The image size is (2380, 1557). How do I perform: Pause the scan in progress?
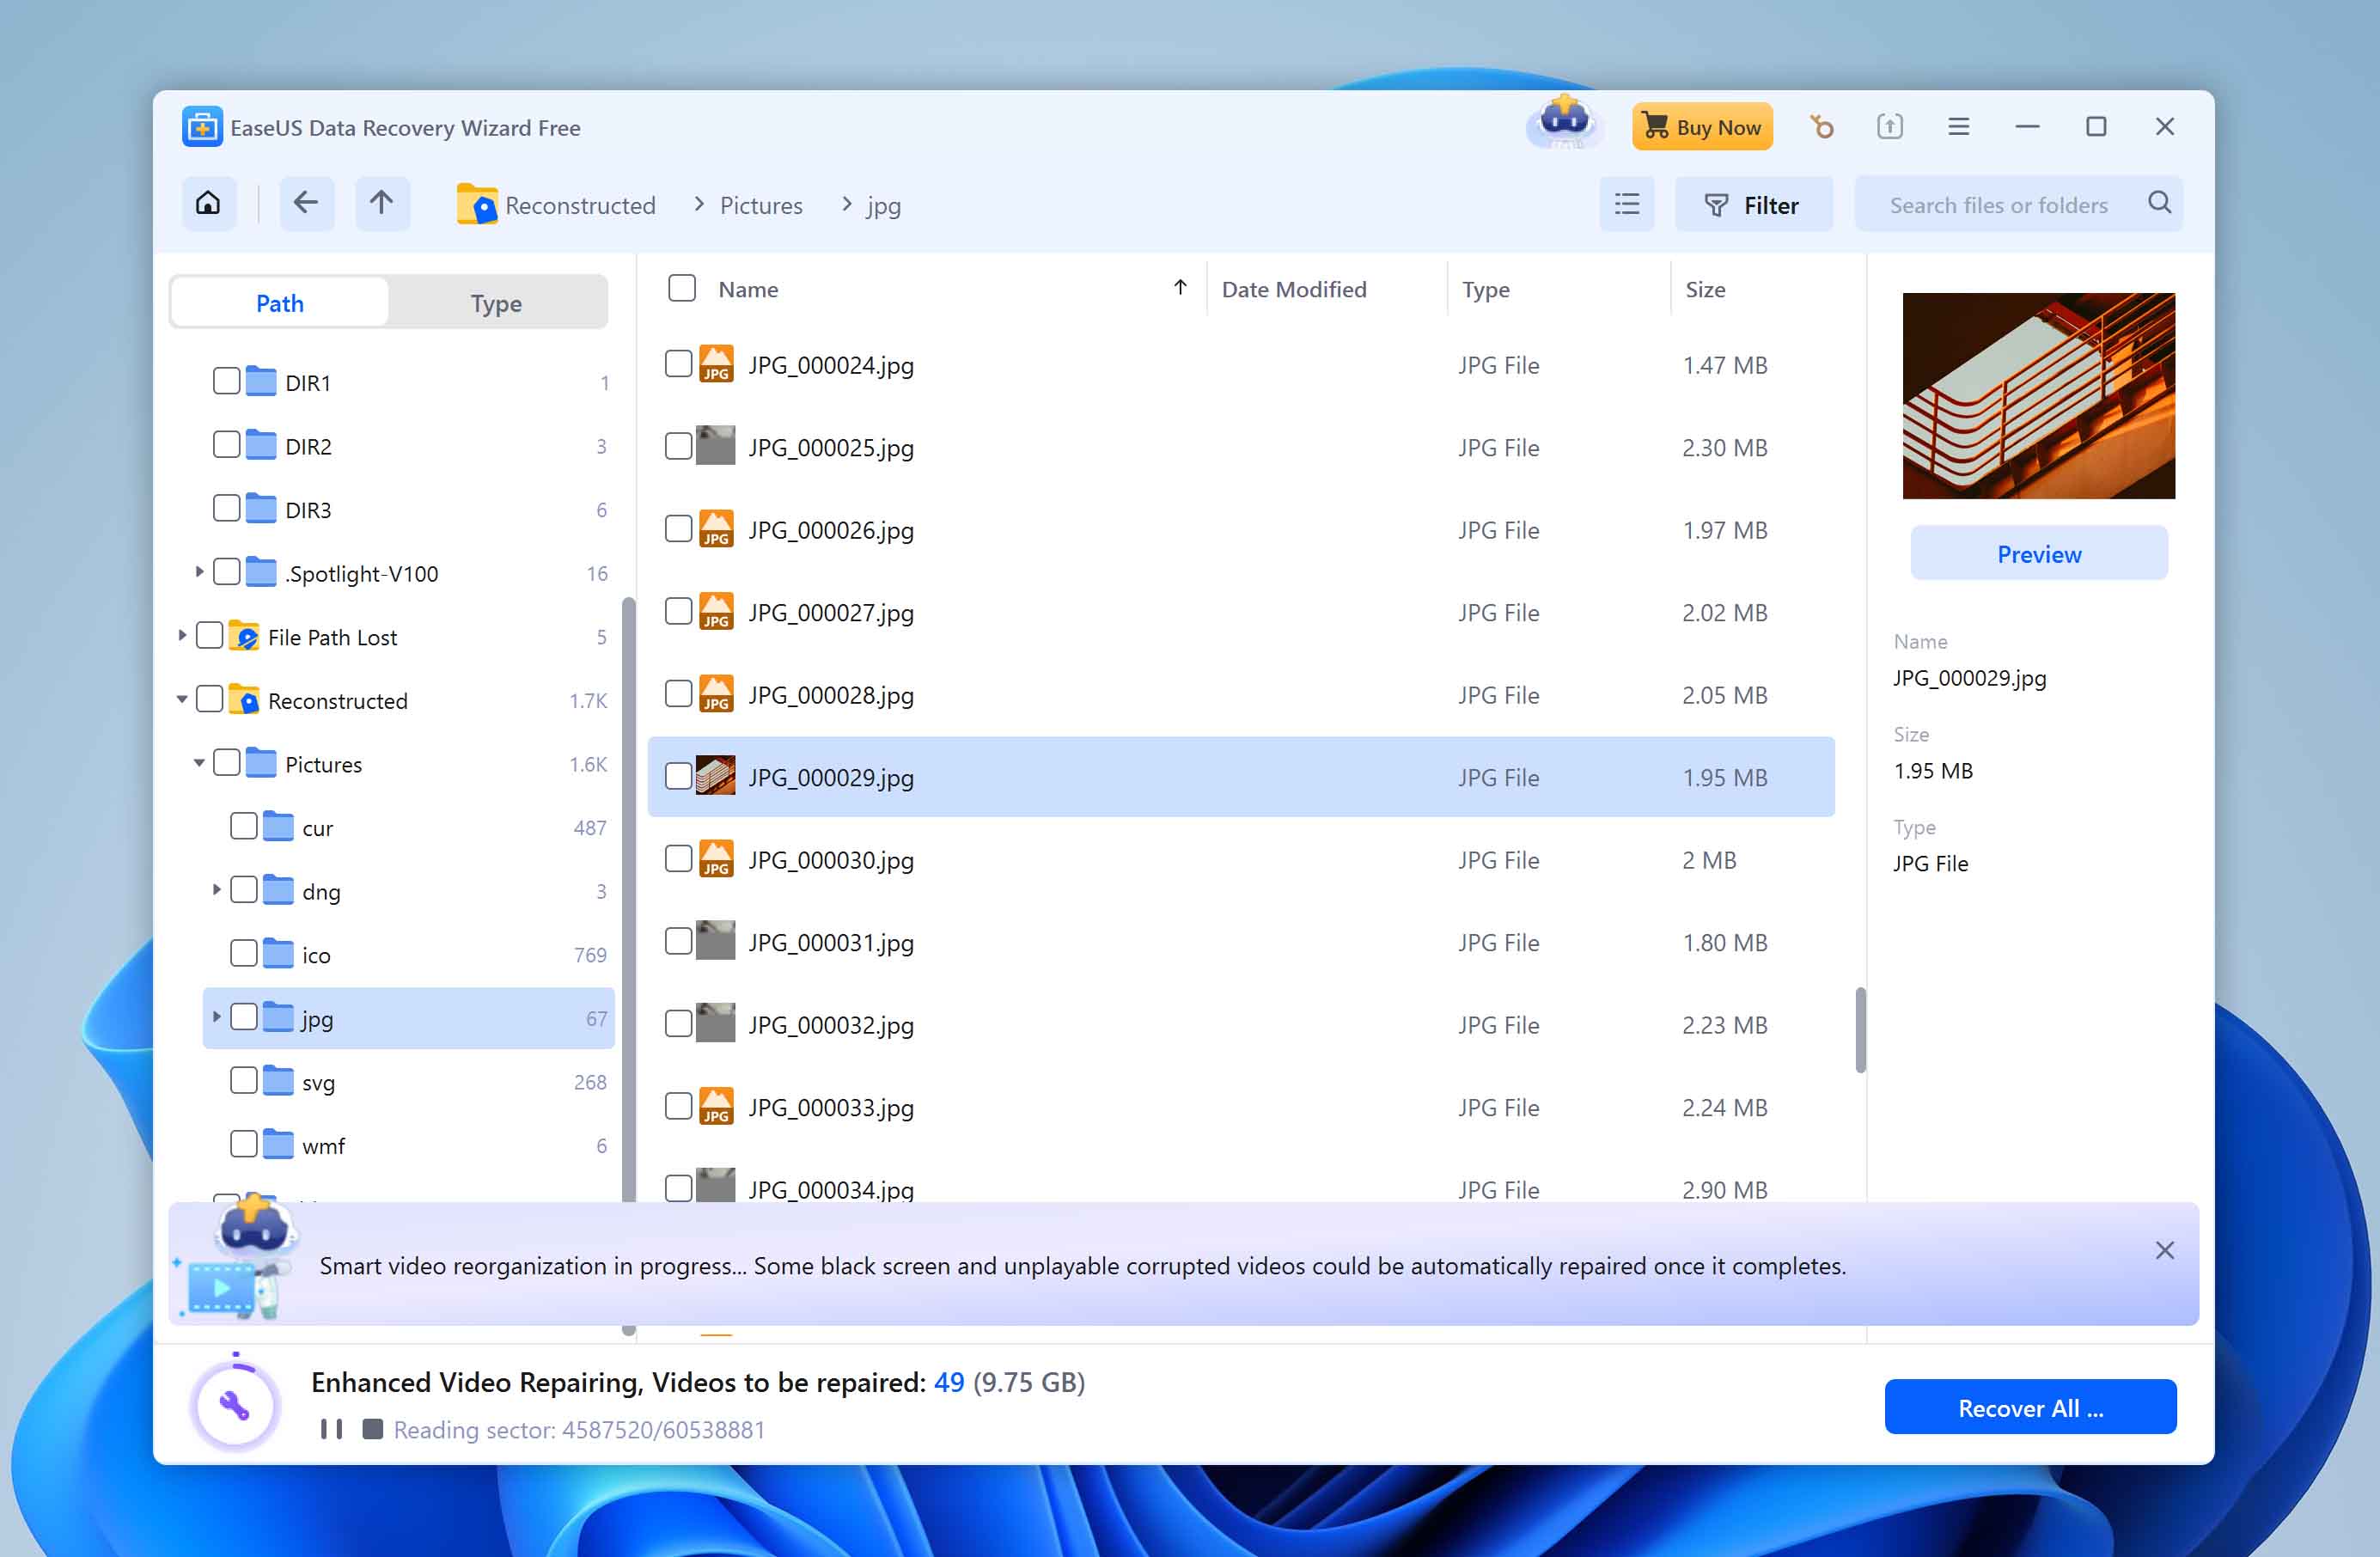coord(331,1428)
